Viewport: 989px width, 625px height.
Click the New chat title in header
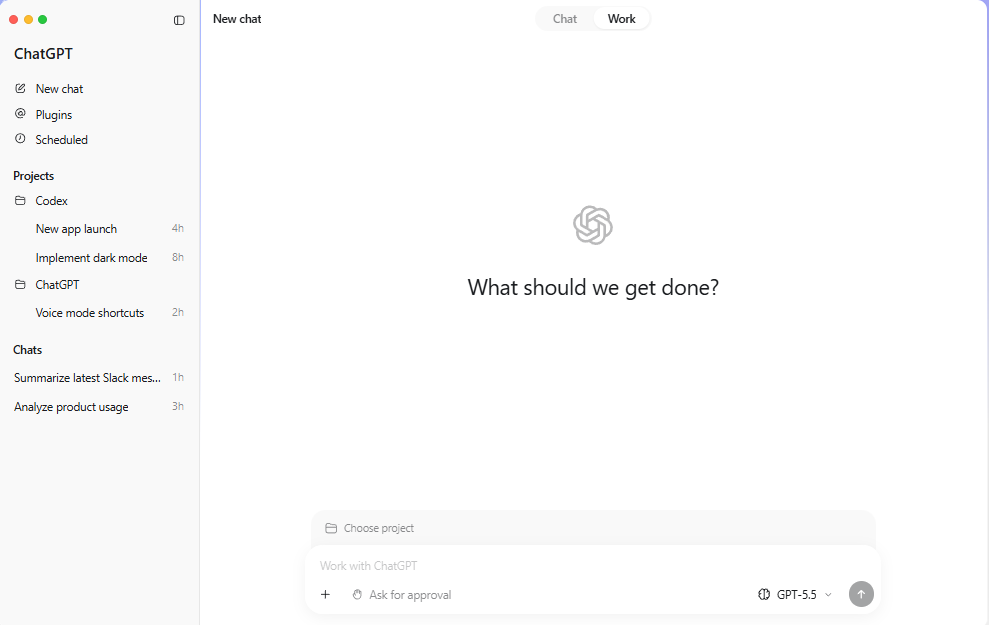click(x=237, y=19)
